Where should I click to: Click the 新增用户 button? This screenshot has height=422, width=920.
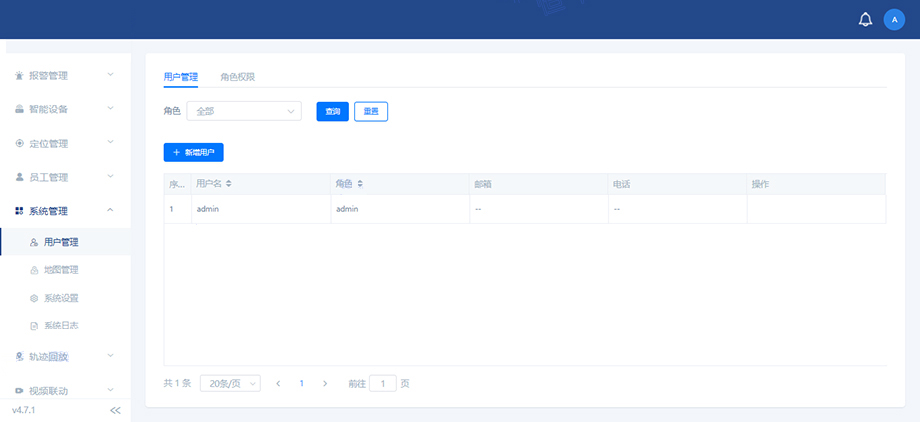click(x=194, y=152)
